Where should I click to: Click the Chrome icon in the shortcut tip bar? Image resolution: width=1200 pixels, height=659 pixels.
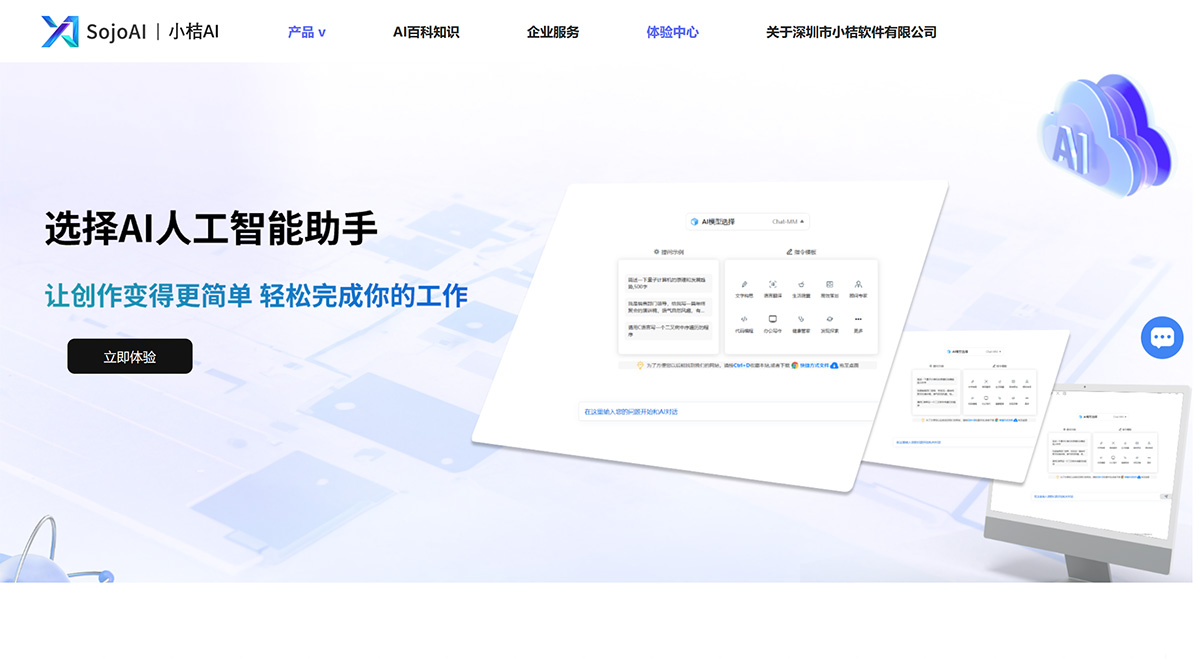pyautogui.click(x=794, y=366)
